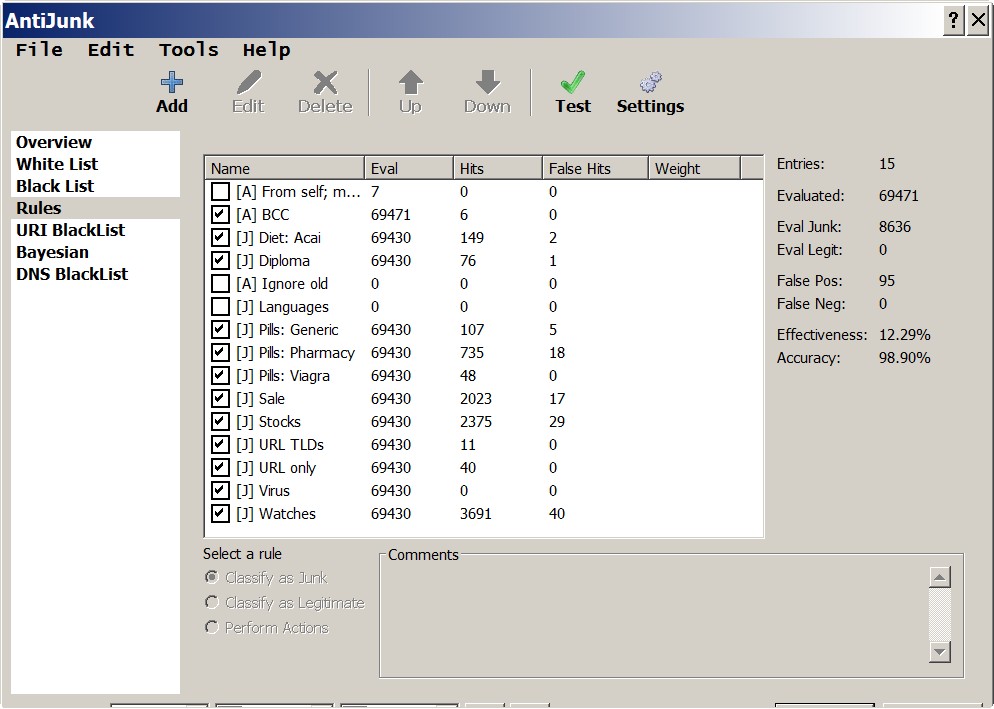
Task: Select URI BlackList in the sidebar
Action: (70, 230)
